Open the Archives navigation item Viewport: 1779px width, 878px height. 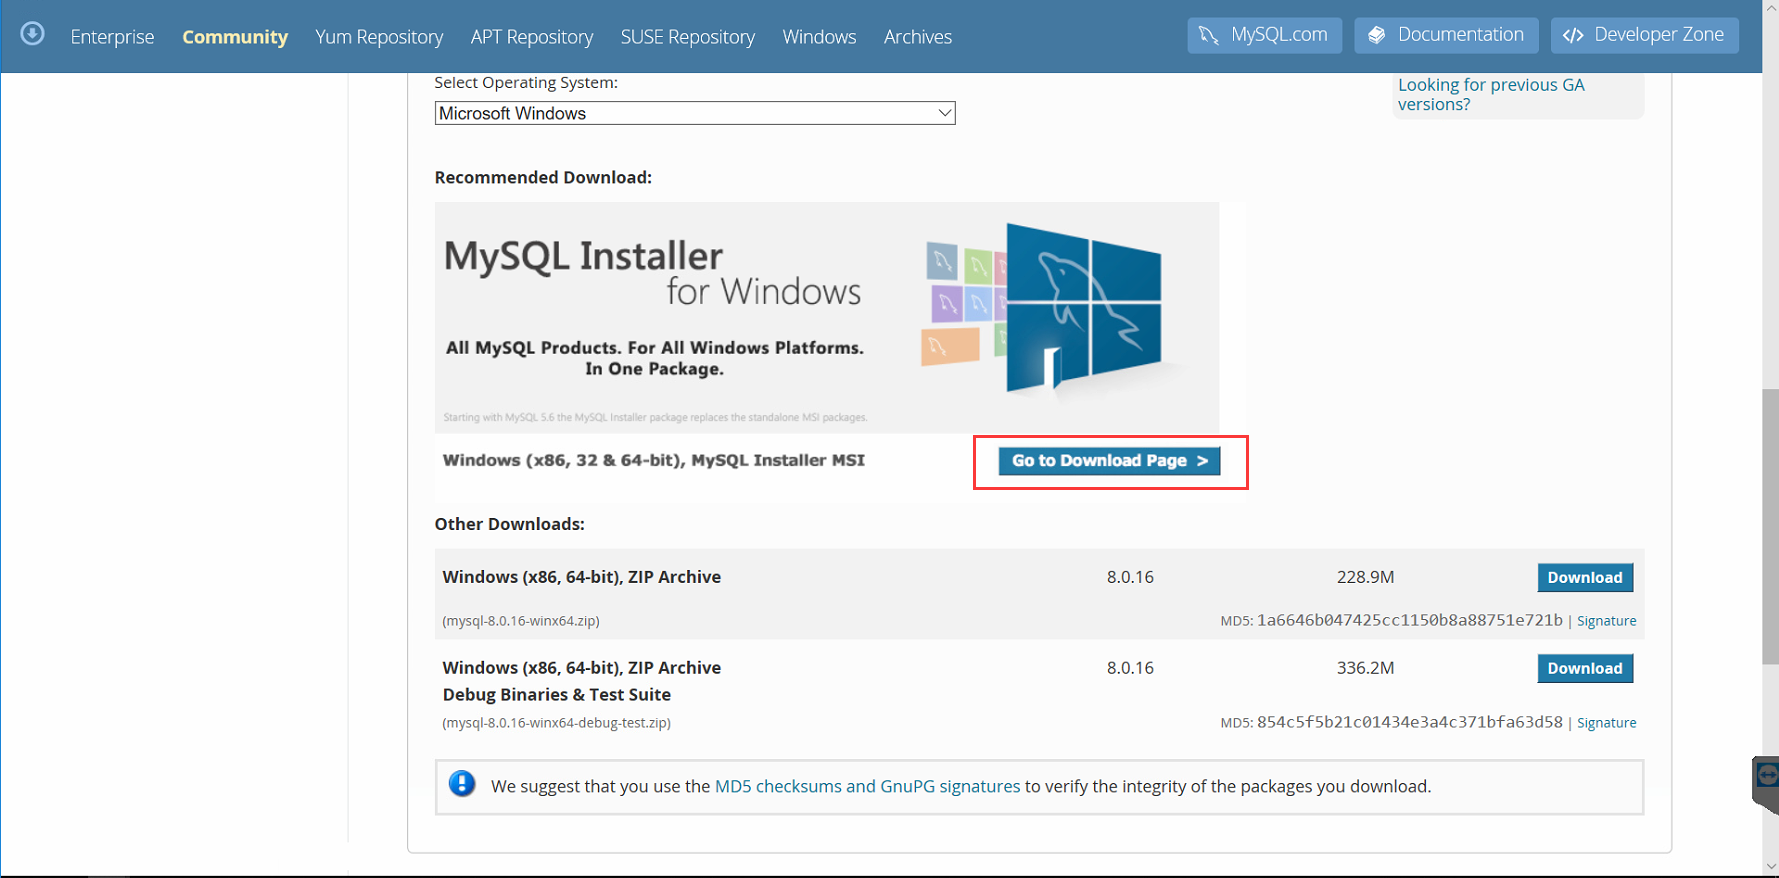[x=918, y=37]
